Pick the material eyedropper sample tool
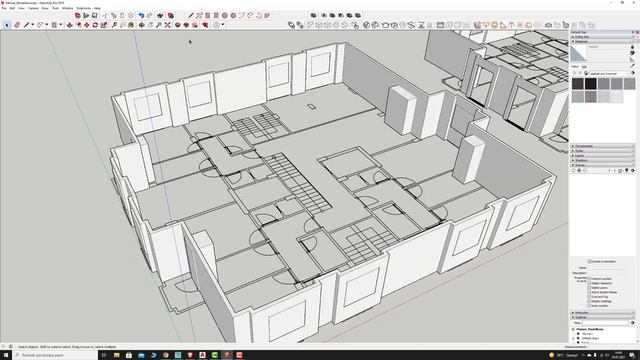The width and height of the screenshot is (640, 360). 633,65
